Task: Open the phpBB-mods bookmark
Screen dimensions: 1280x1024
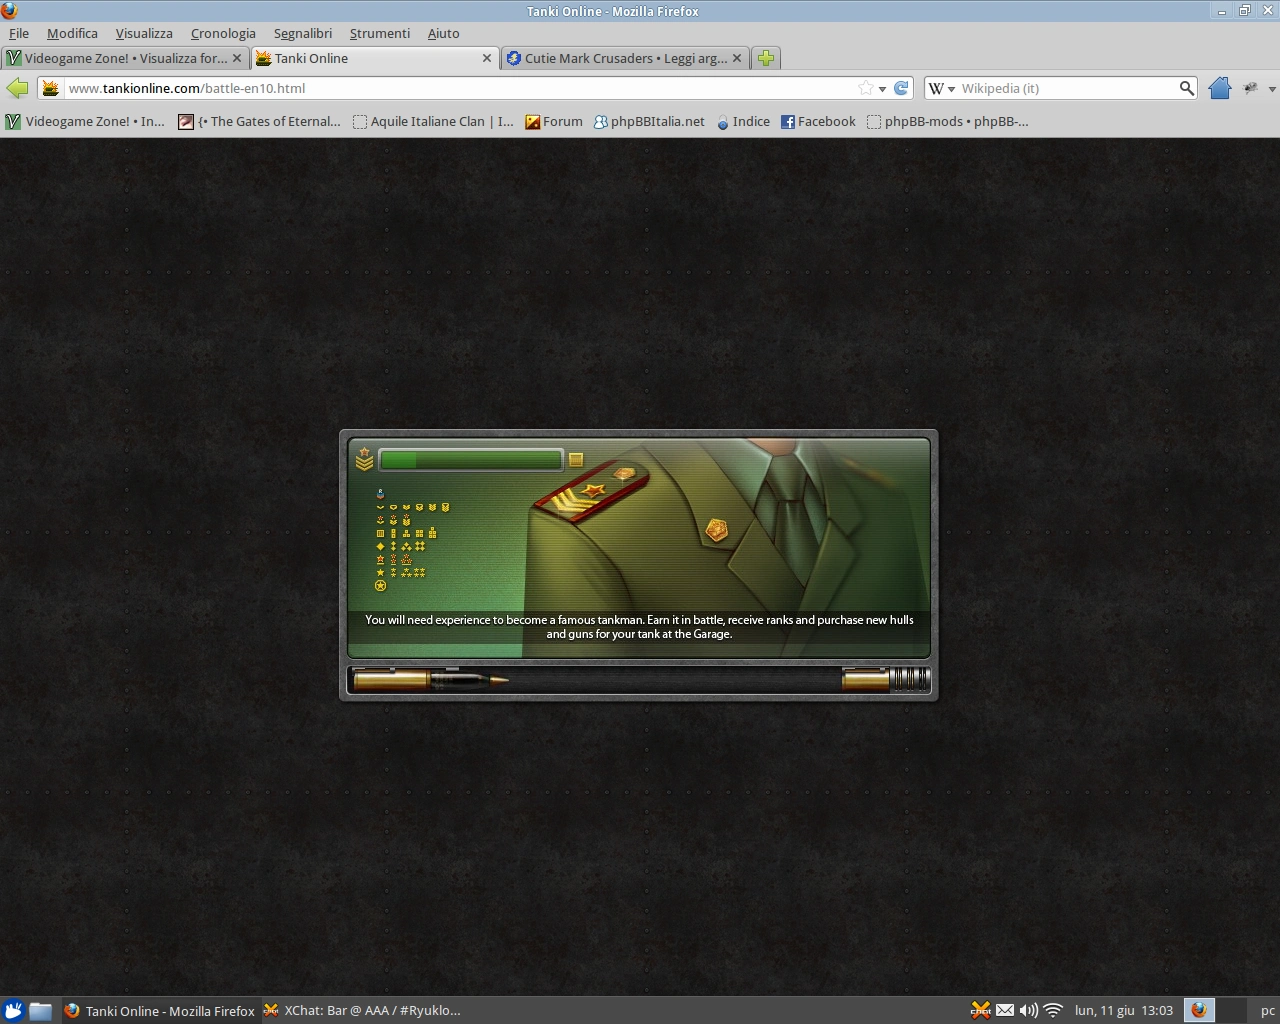Action: 947,121
